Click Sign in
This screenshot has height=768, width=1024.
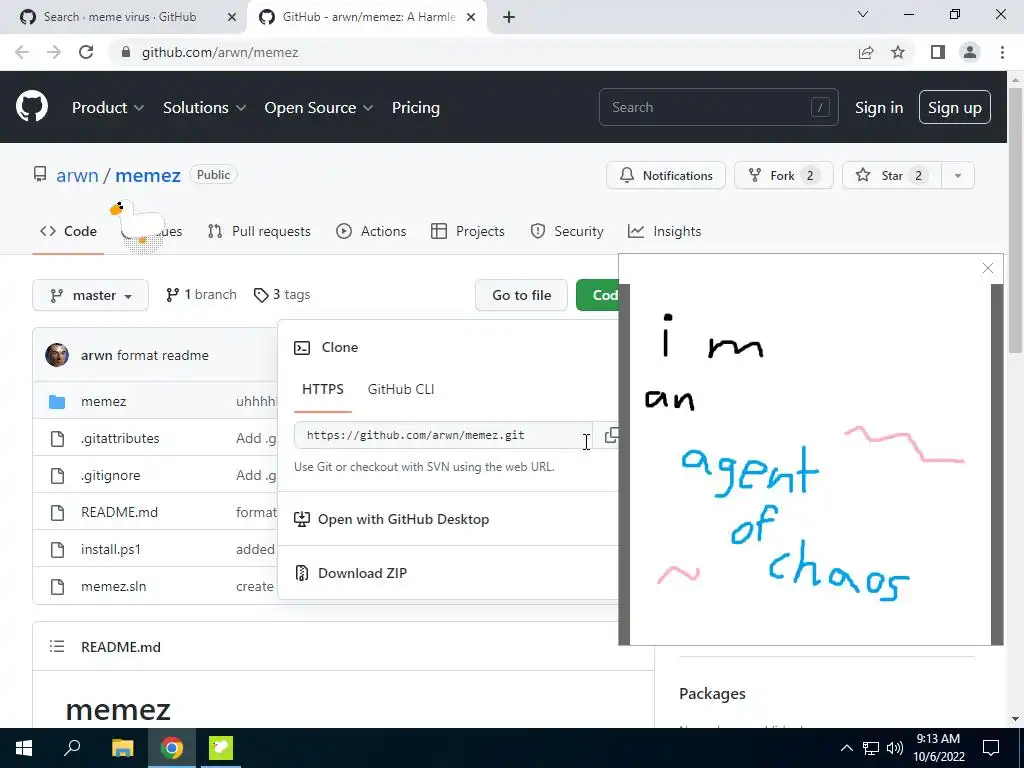879,108
